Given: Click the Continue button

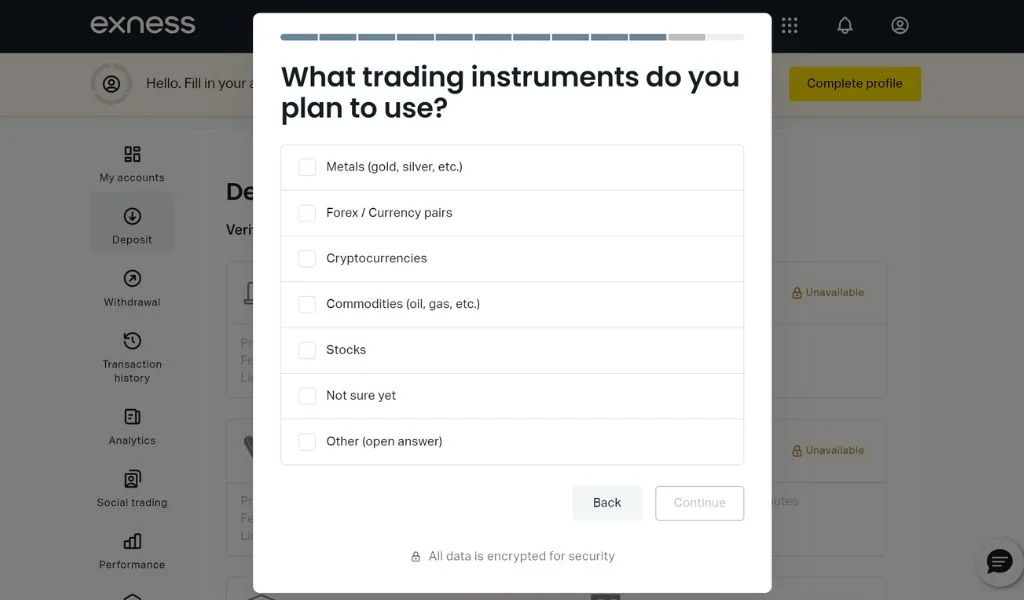Looking at the screenshot, I should pyautogui.click(x=699, y=503).
